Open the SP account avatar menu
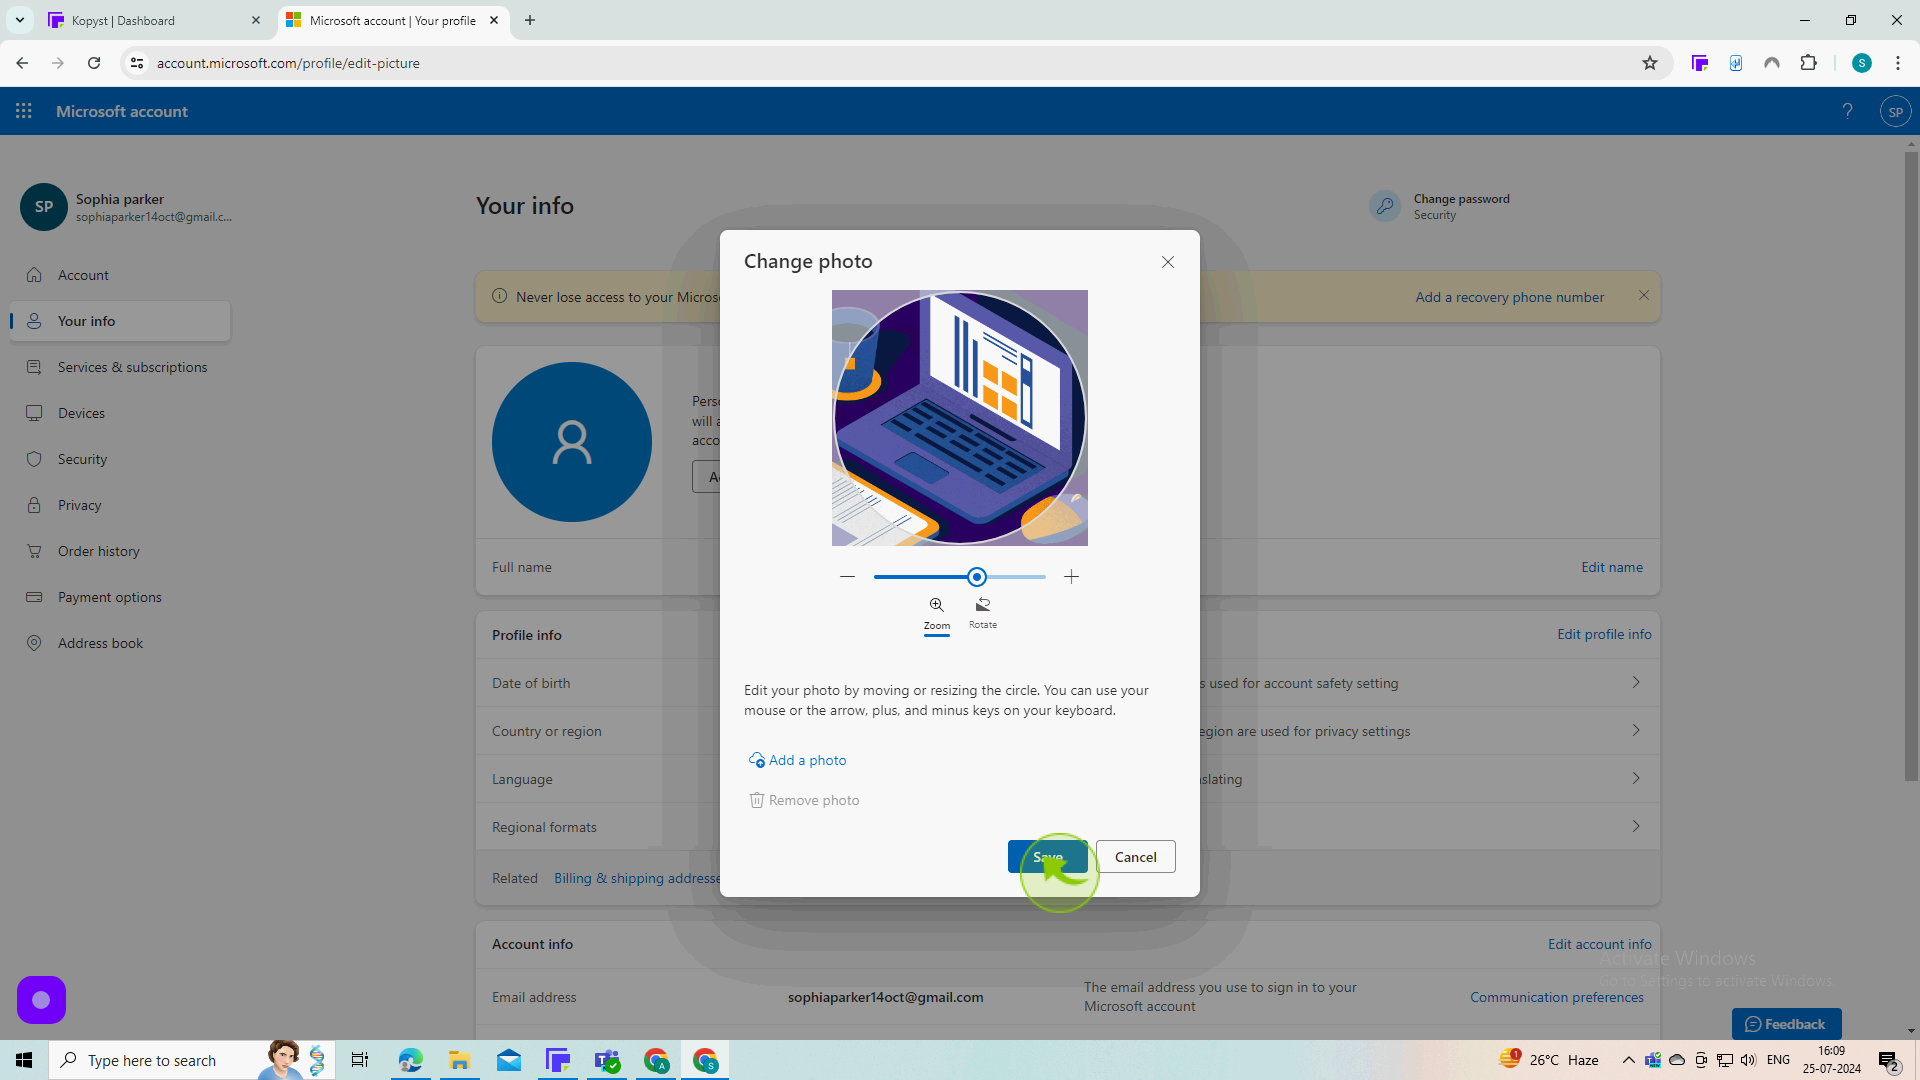 point(1895,111)
